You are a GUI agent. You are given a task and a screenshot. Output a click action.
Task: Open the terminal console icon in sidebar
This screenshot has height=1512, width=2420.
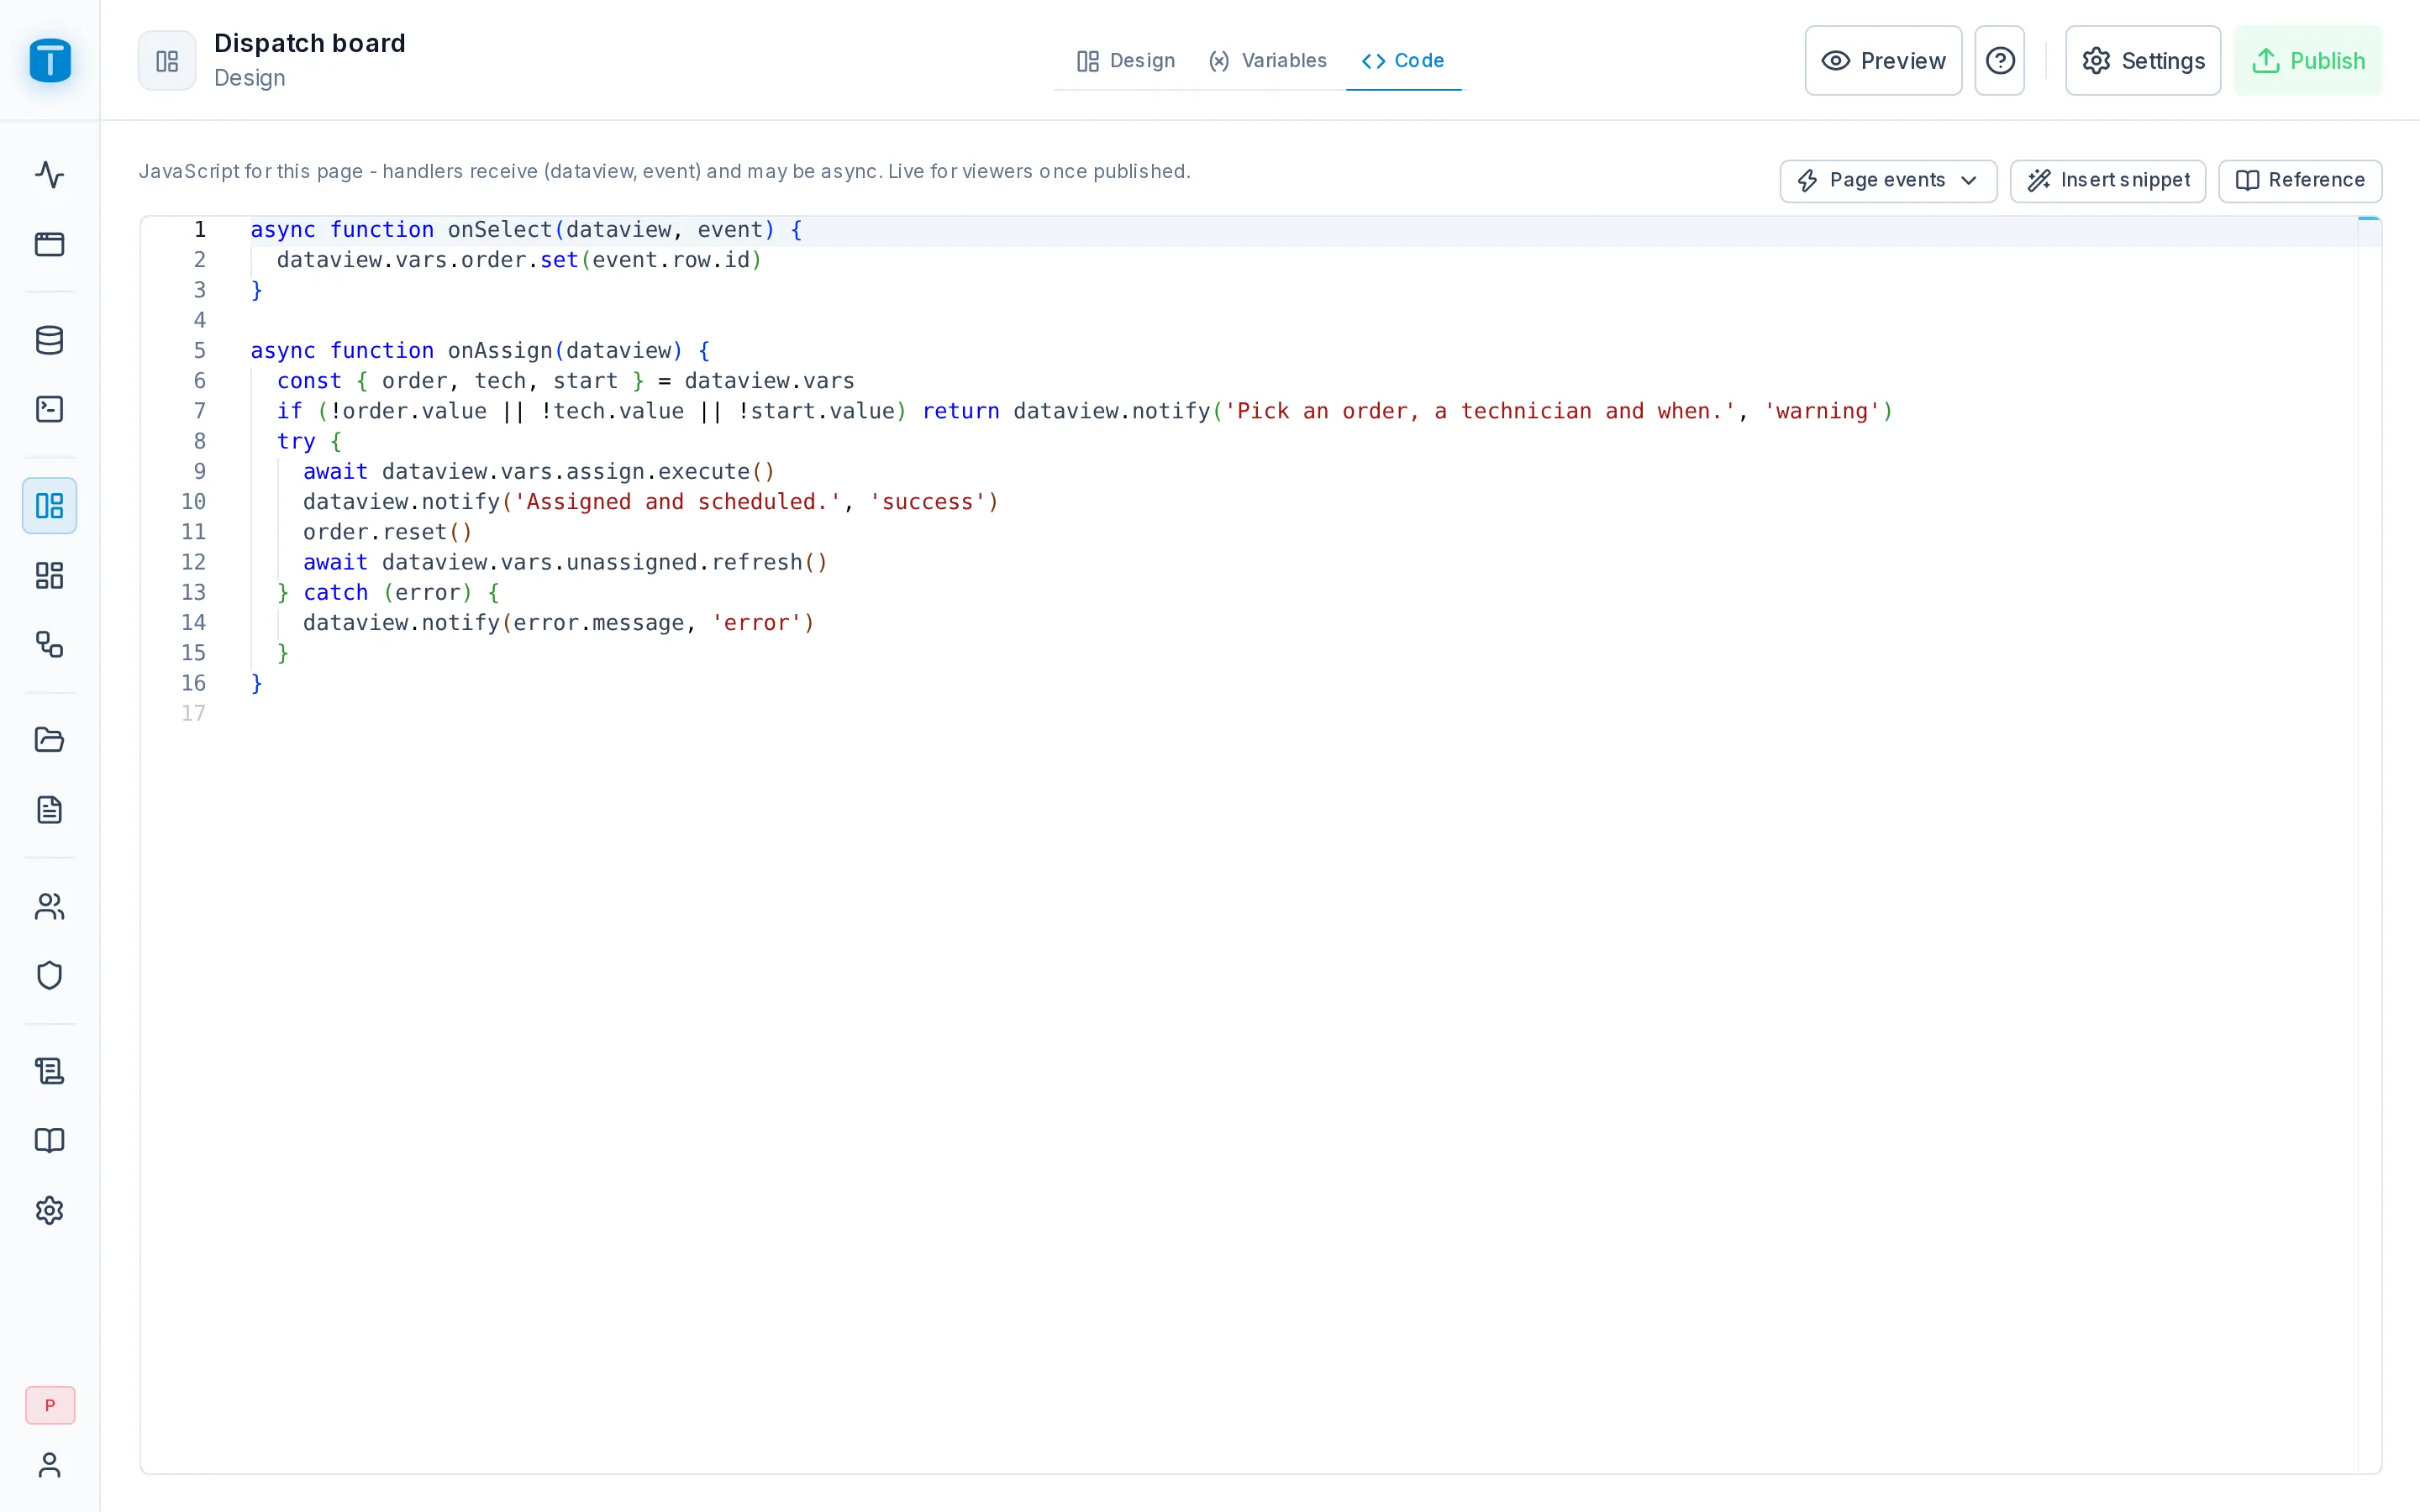(x=50, y=409)
